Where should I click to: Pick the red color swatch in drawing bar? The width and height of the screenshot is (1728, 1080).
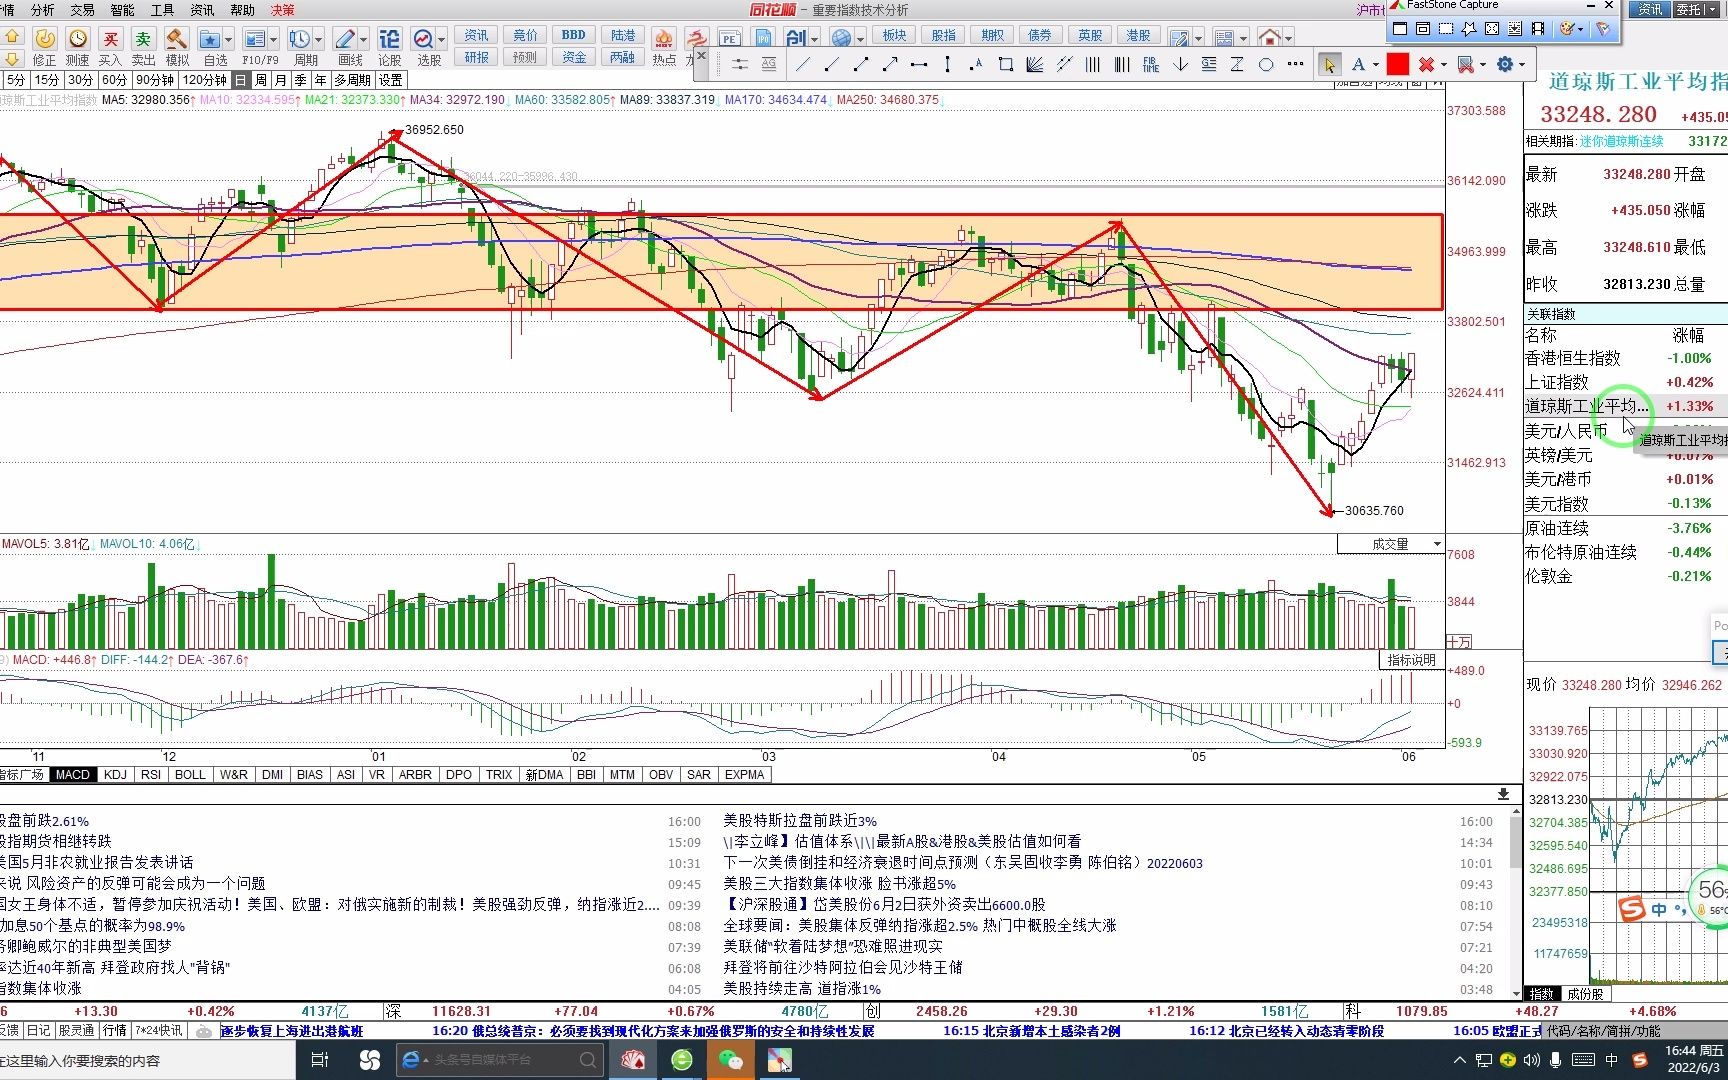[x=1398, y=65]
